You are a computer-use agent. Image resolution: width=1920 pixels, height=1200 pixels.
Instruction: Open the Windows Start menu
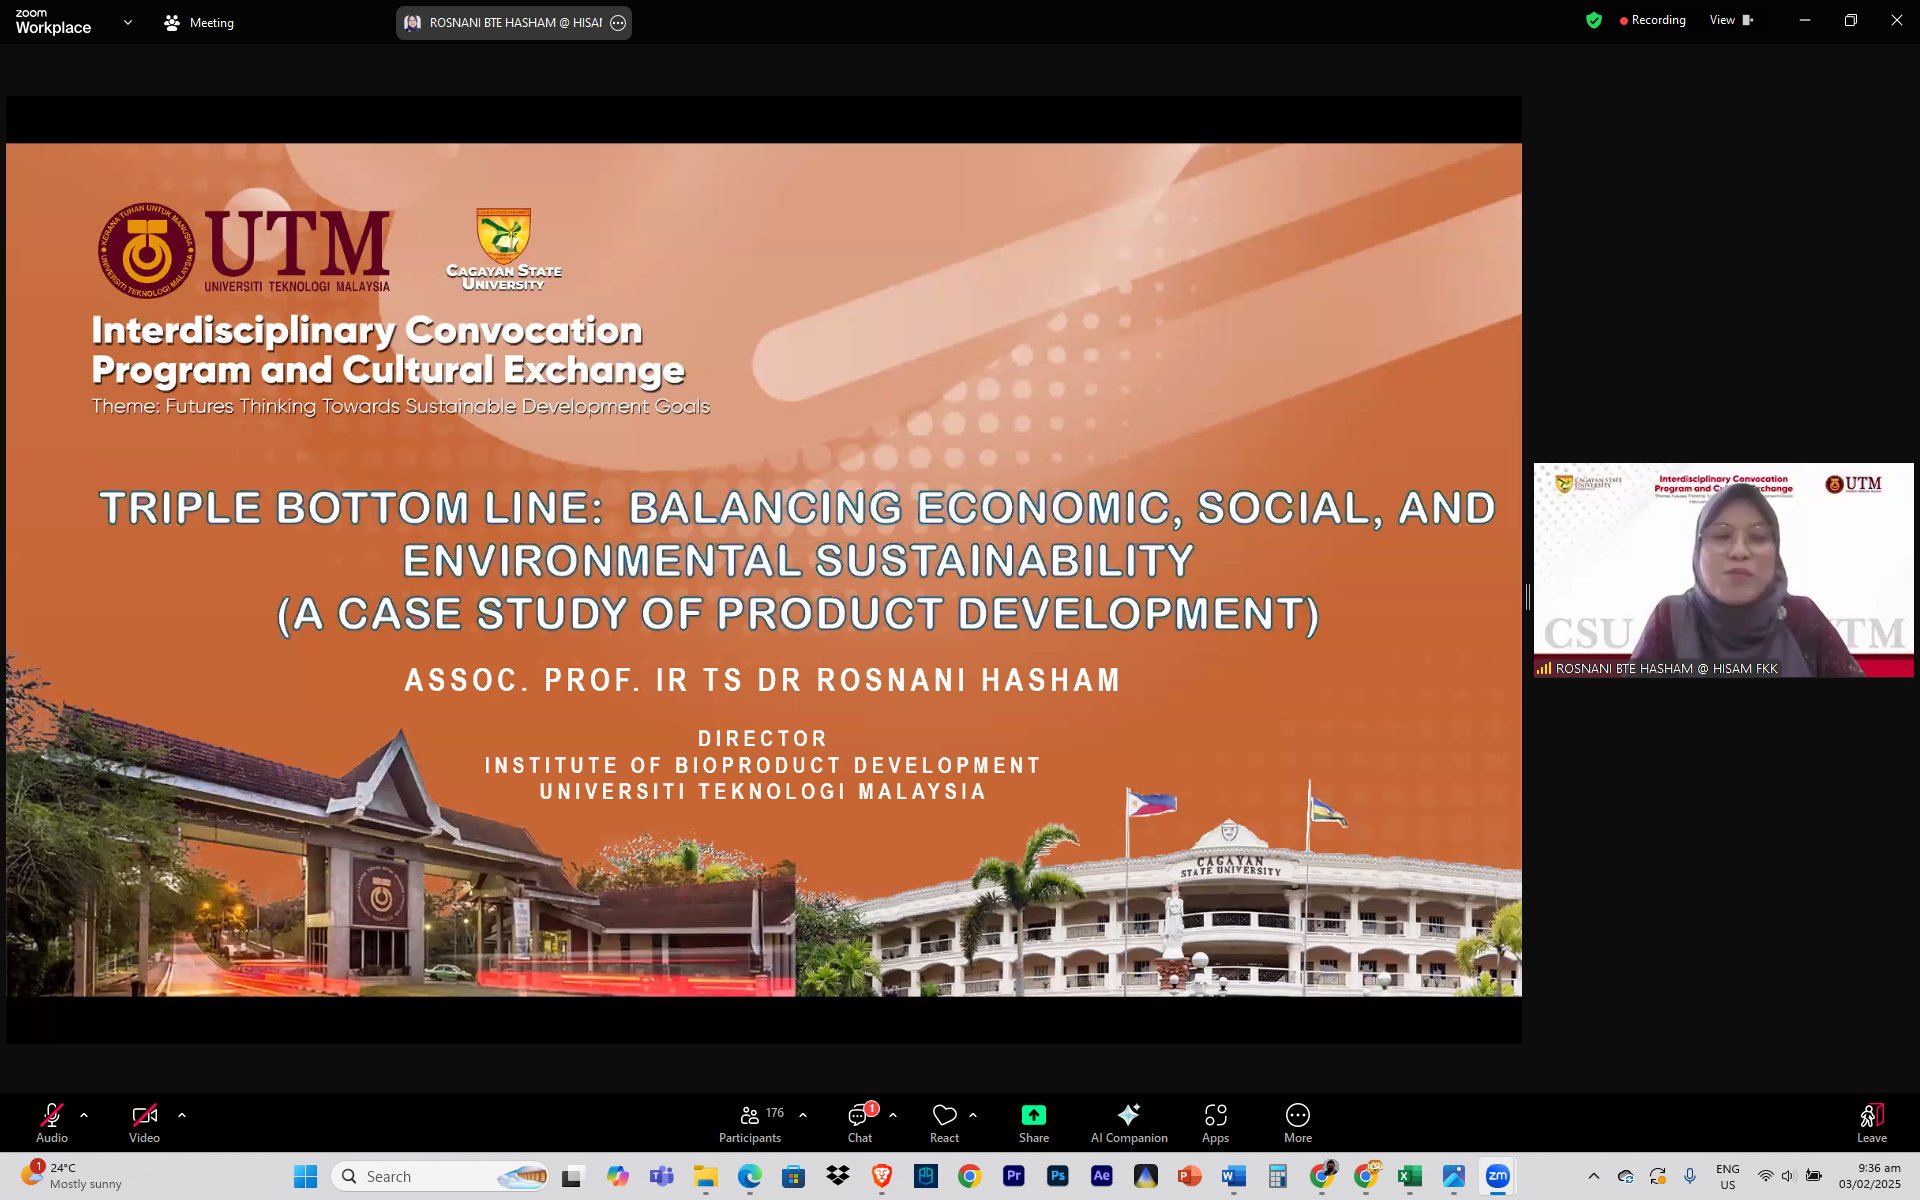click(306, 1176)
